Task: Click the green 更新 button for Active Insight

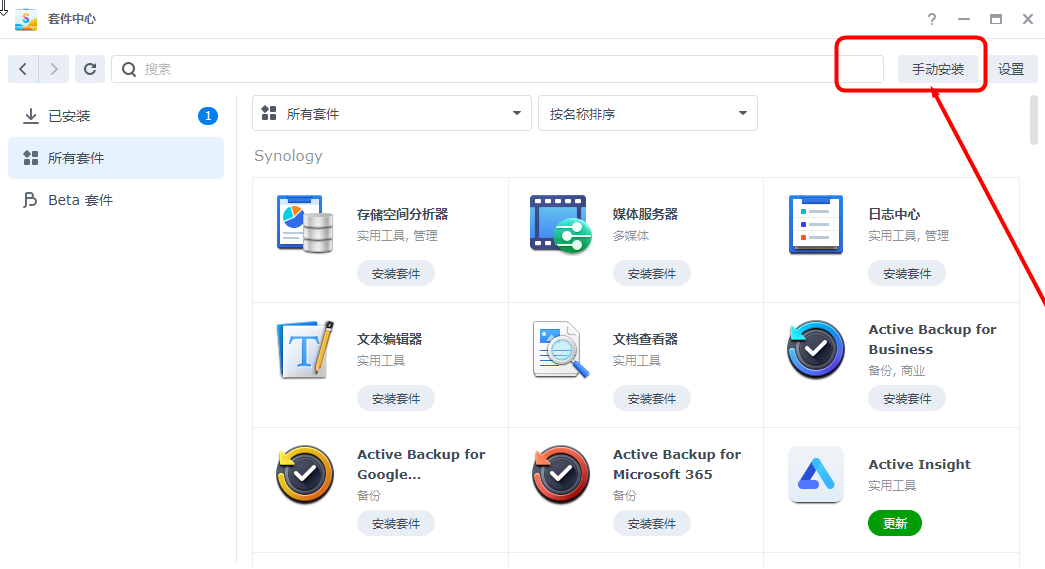Action: (x=895, y=524)
